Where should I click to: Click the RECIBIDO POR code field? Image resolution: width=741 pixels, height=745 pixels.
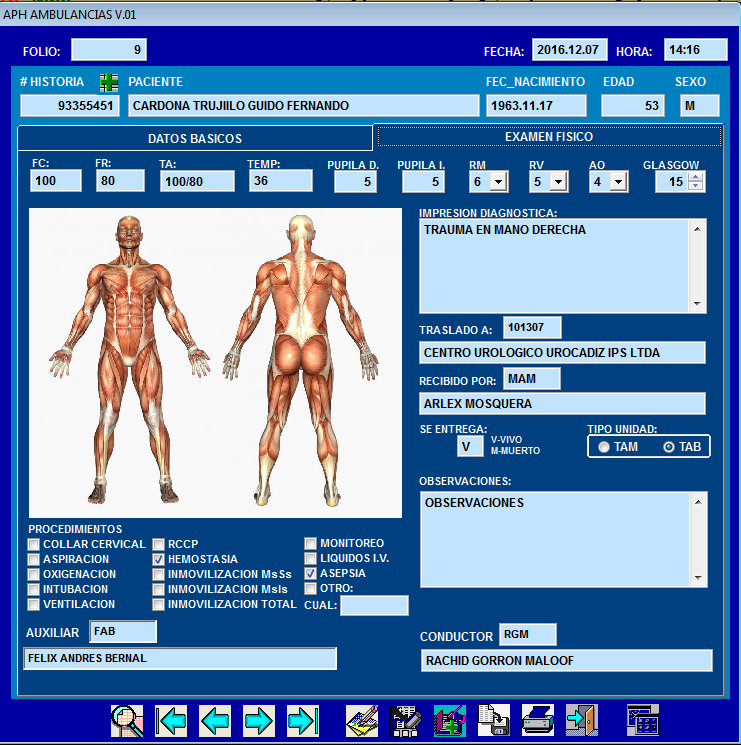(x=532, y=379)
